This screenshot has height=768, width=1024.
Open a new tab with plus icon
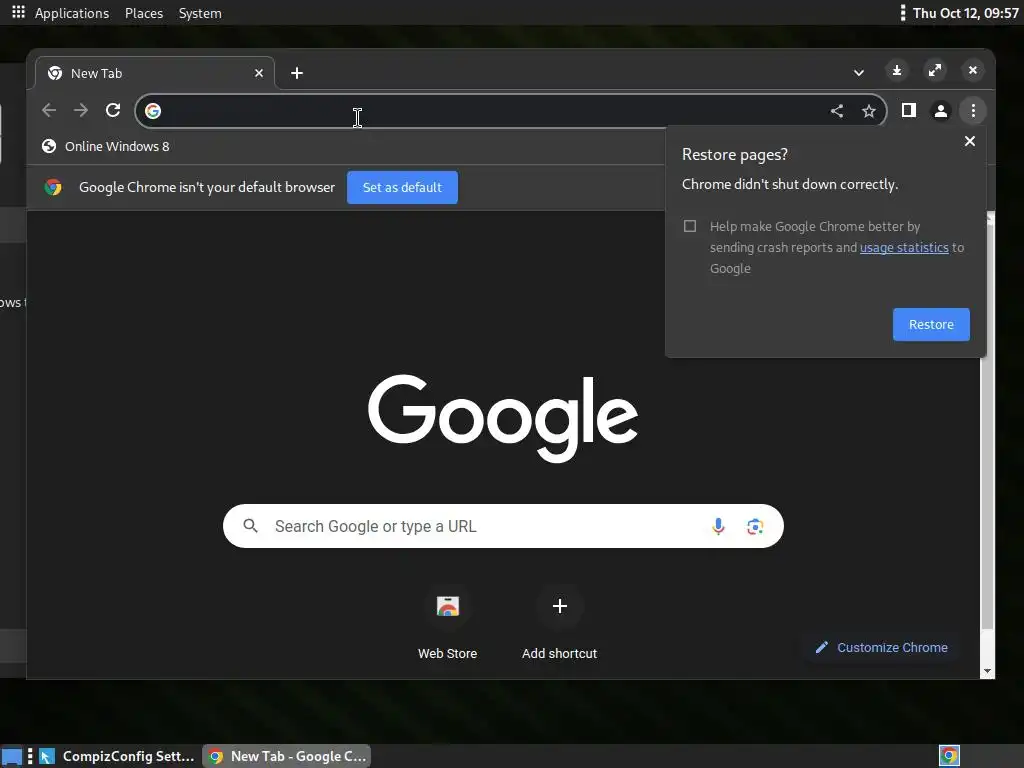pyautogui.click(x=297, y=73)
